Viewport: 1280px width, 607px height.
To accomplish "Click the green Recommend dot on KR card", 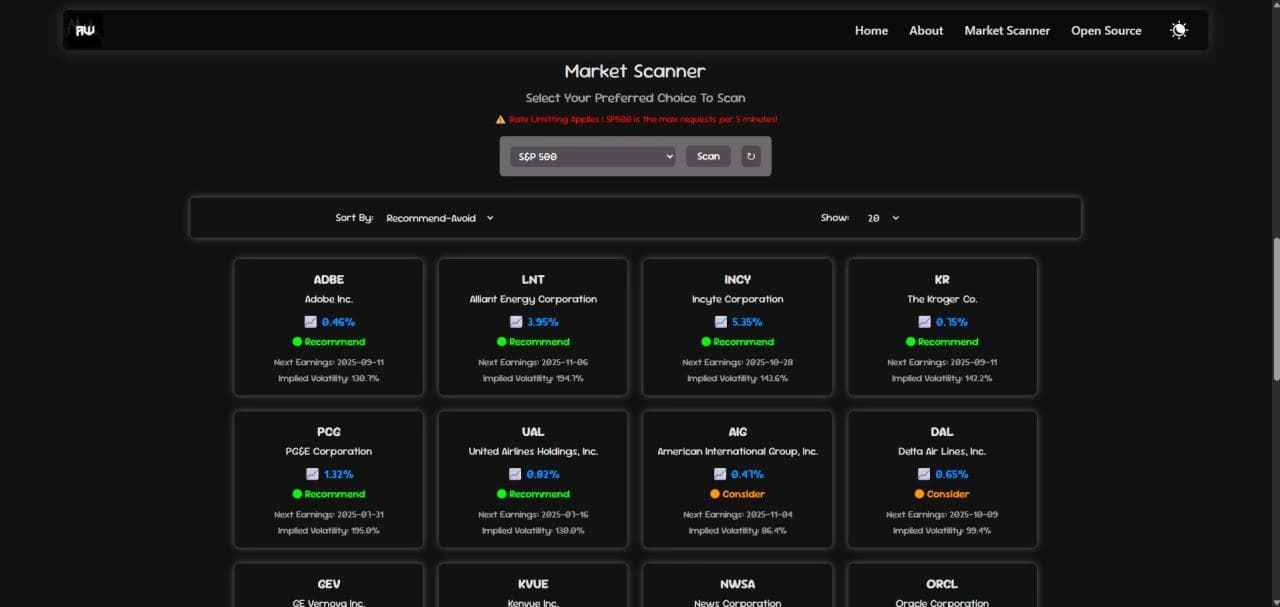I will point(911,342).
